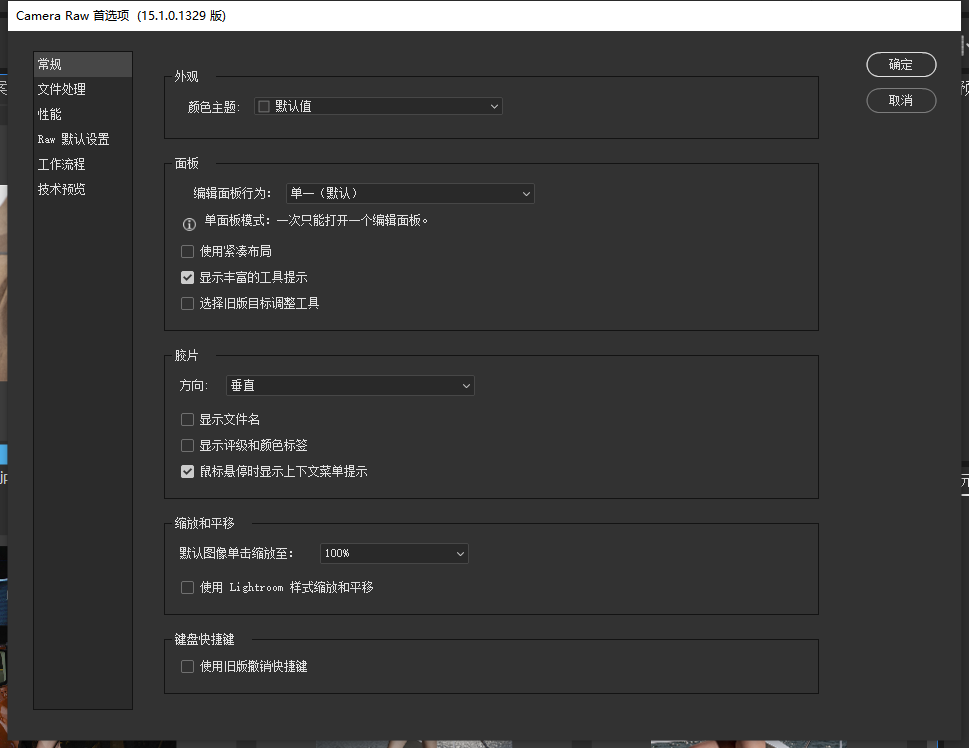Click the 胶片 section heading
This screenshot has height=748, width=969.
click(x=186, y=355)
